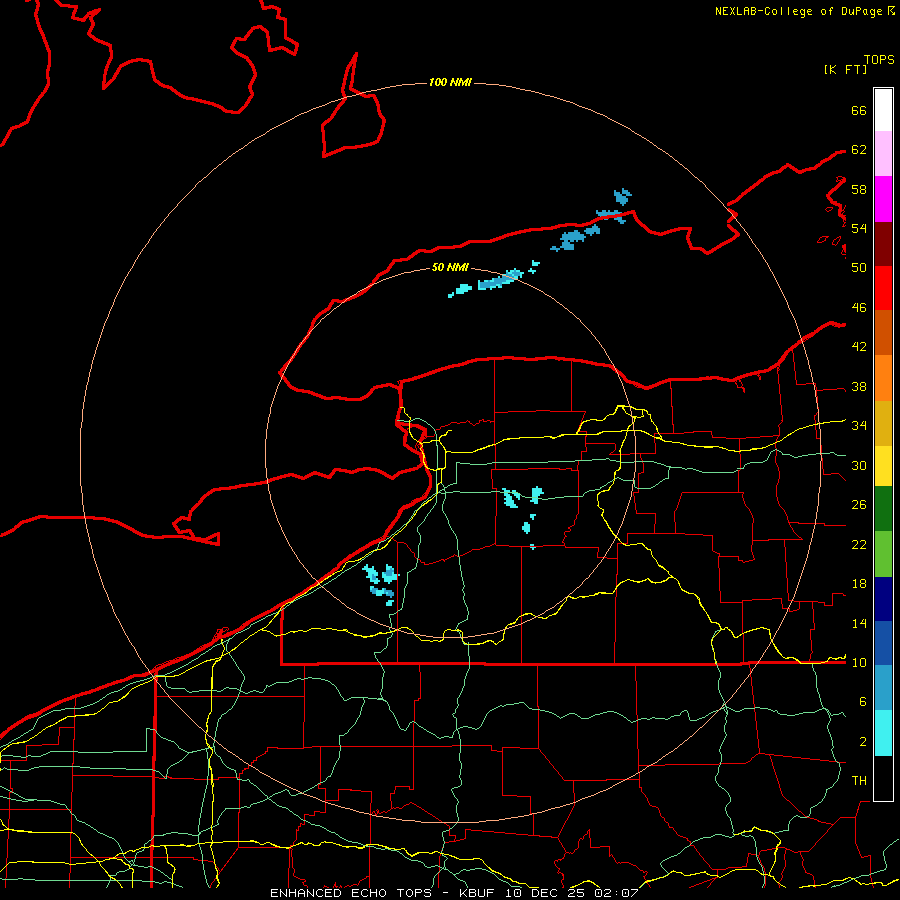Click the legend value '66'
This screenshot has width=900, height=900.
click(859, 110)
